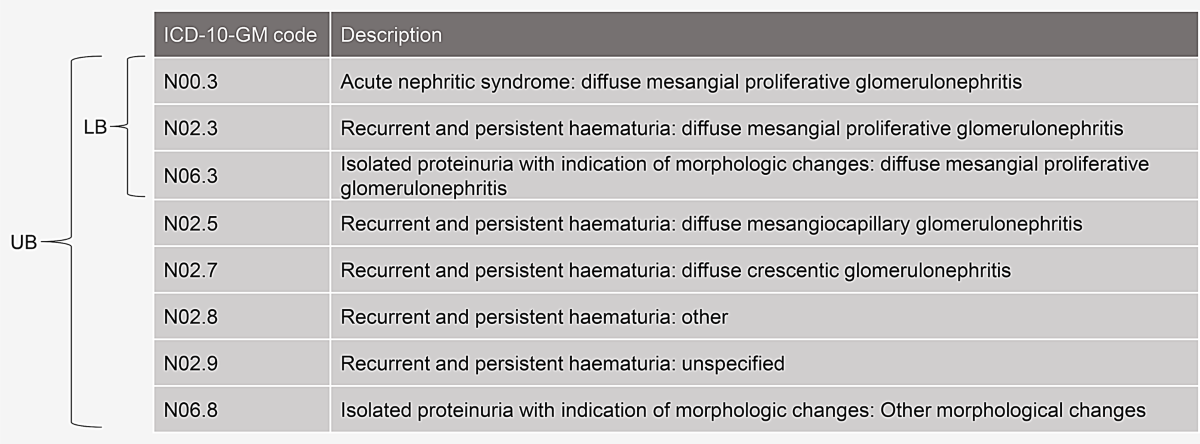Click the Description column header

tap(391, 35)
